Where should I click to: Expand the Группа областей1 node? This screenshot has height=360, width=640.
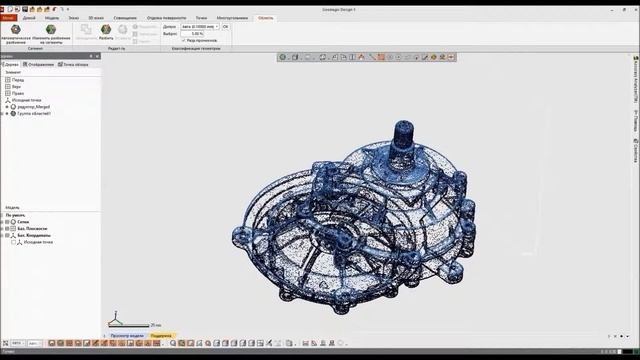2,113
